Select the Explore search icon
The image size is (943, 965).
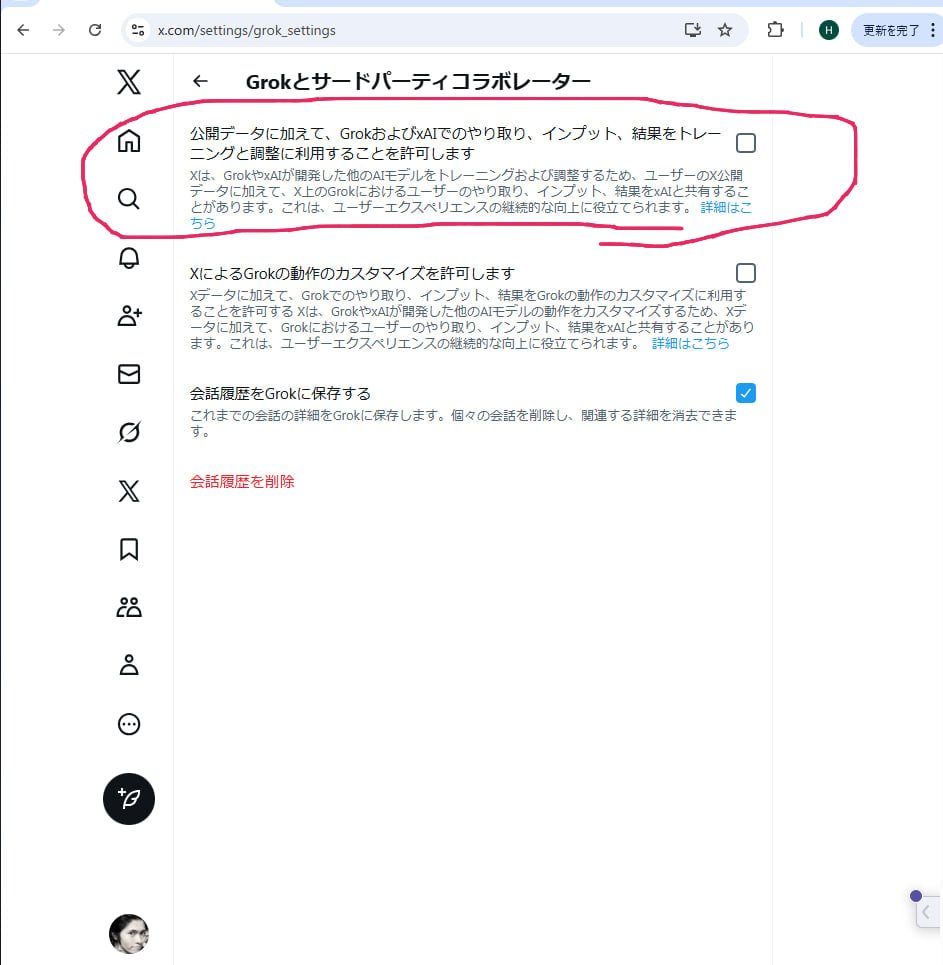pyautogui.click(x=128, y=199)
